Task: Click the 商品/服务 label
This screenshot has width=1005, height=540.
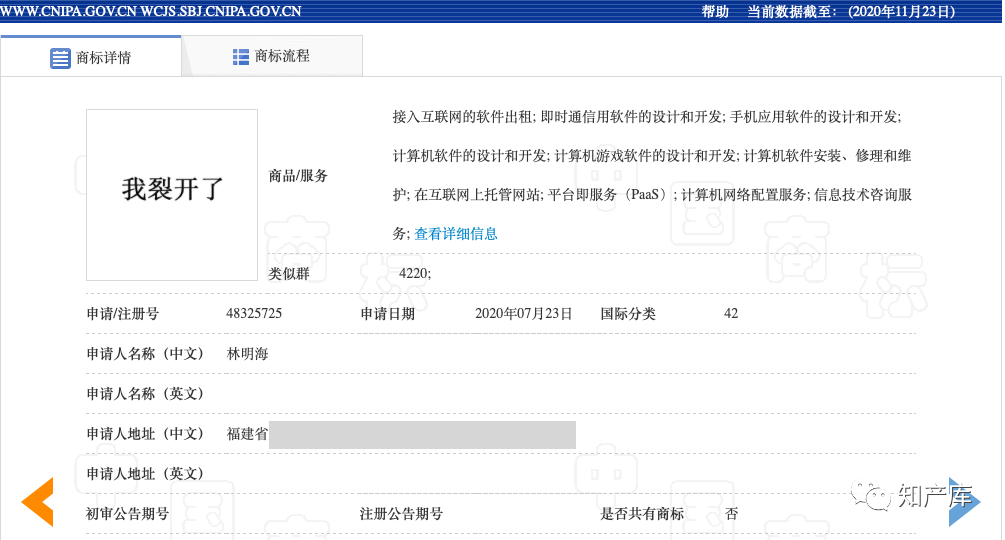Action: pyautogui.click(x=298, y=176)
